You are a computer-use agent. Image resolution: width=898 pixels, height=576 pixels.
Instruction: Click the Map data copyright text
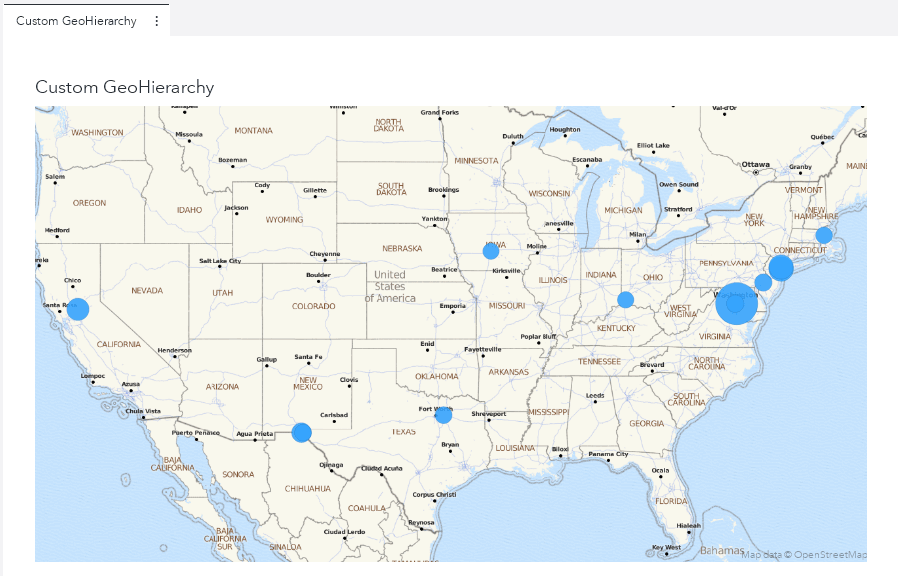point(766,553)
